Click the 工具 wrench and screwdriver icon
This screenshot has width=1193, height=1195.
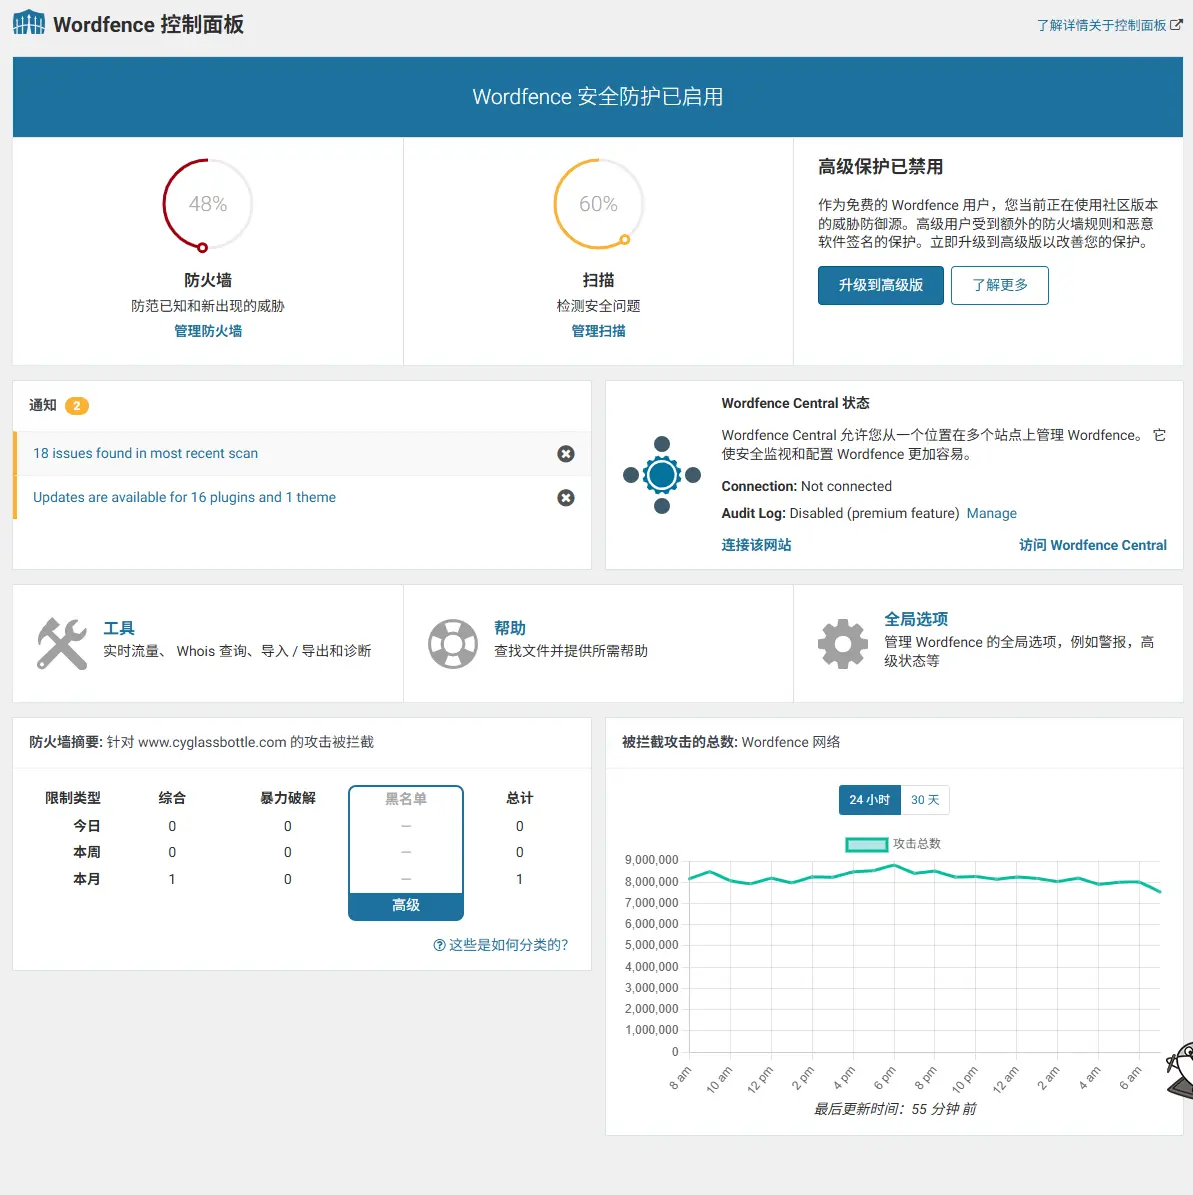(x=62, y=643)
